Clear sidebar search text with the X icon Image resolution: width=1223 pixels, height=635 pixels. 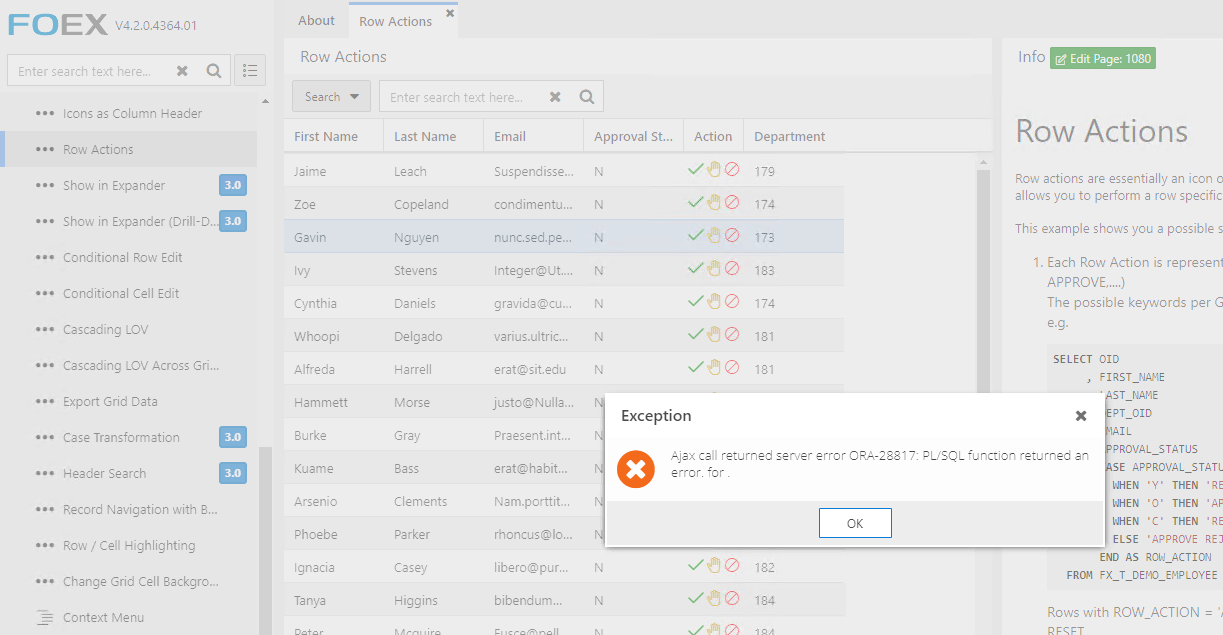183,70
